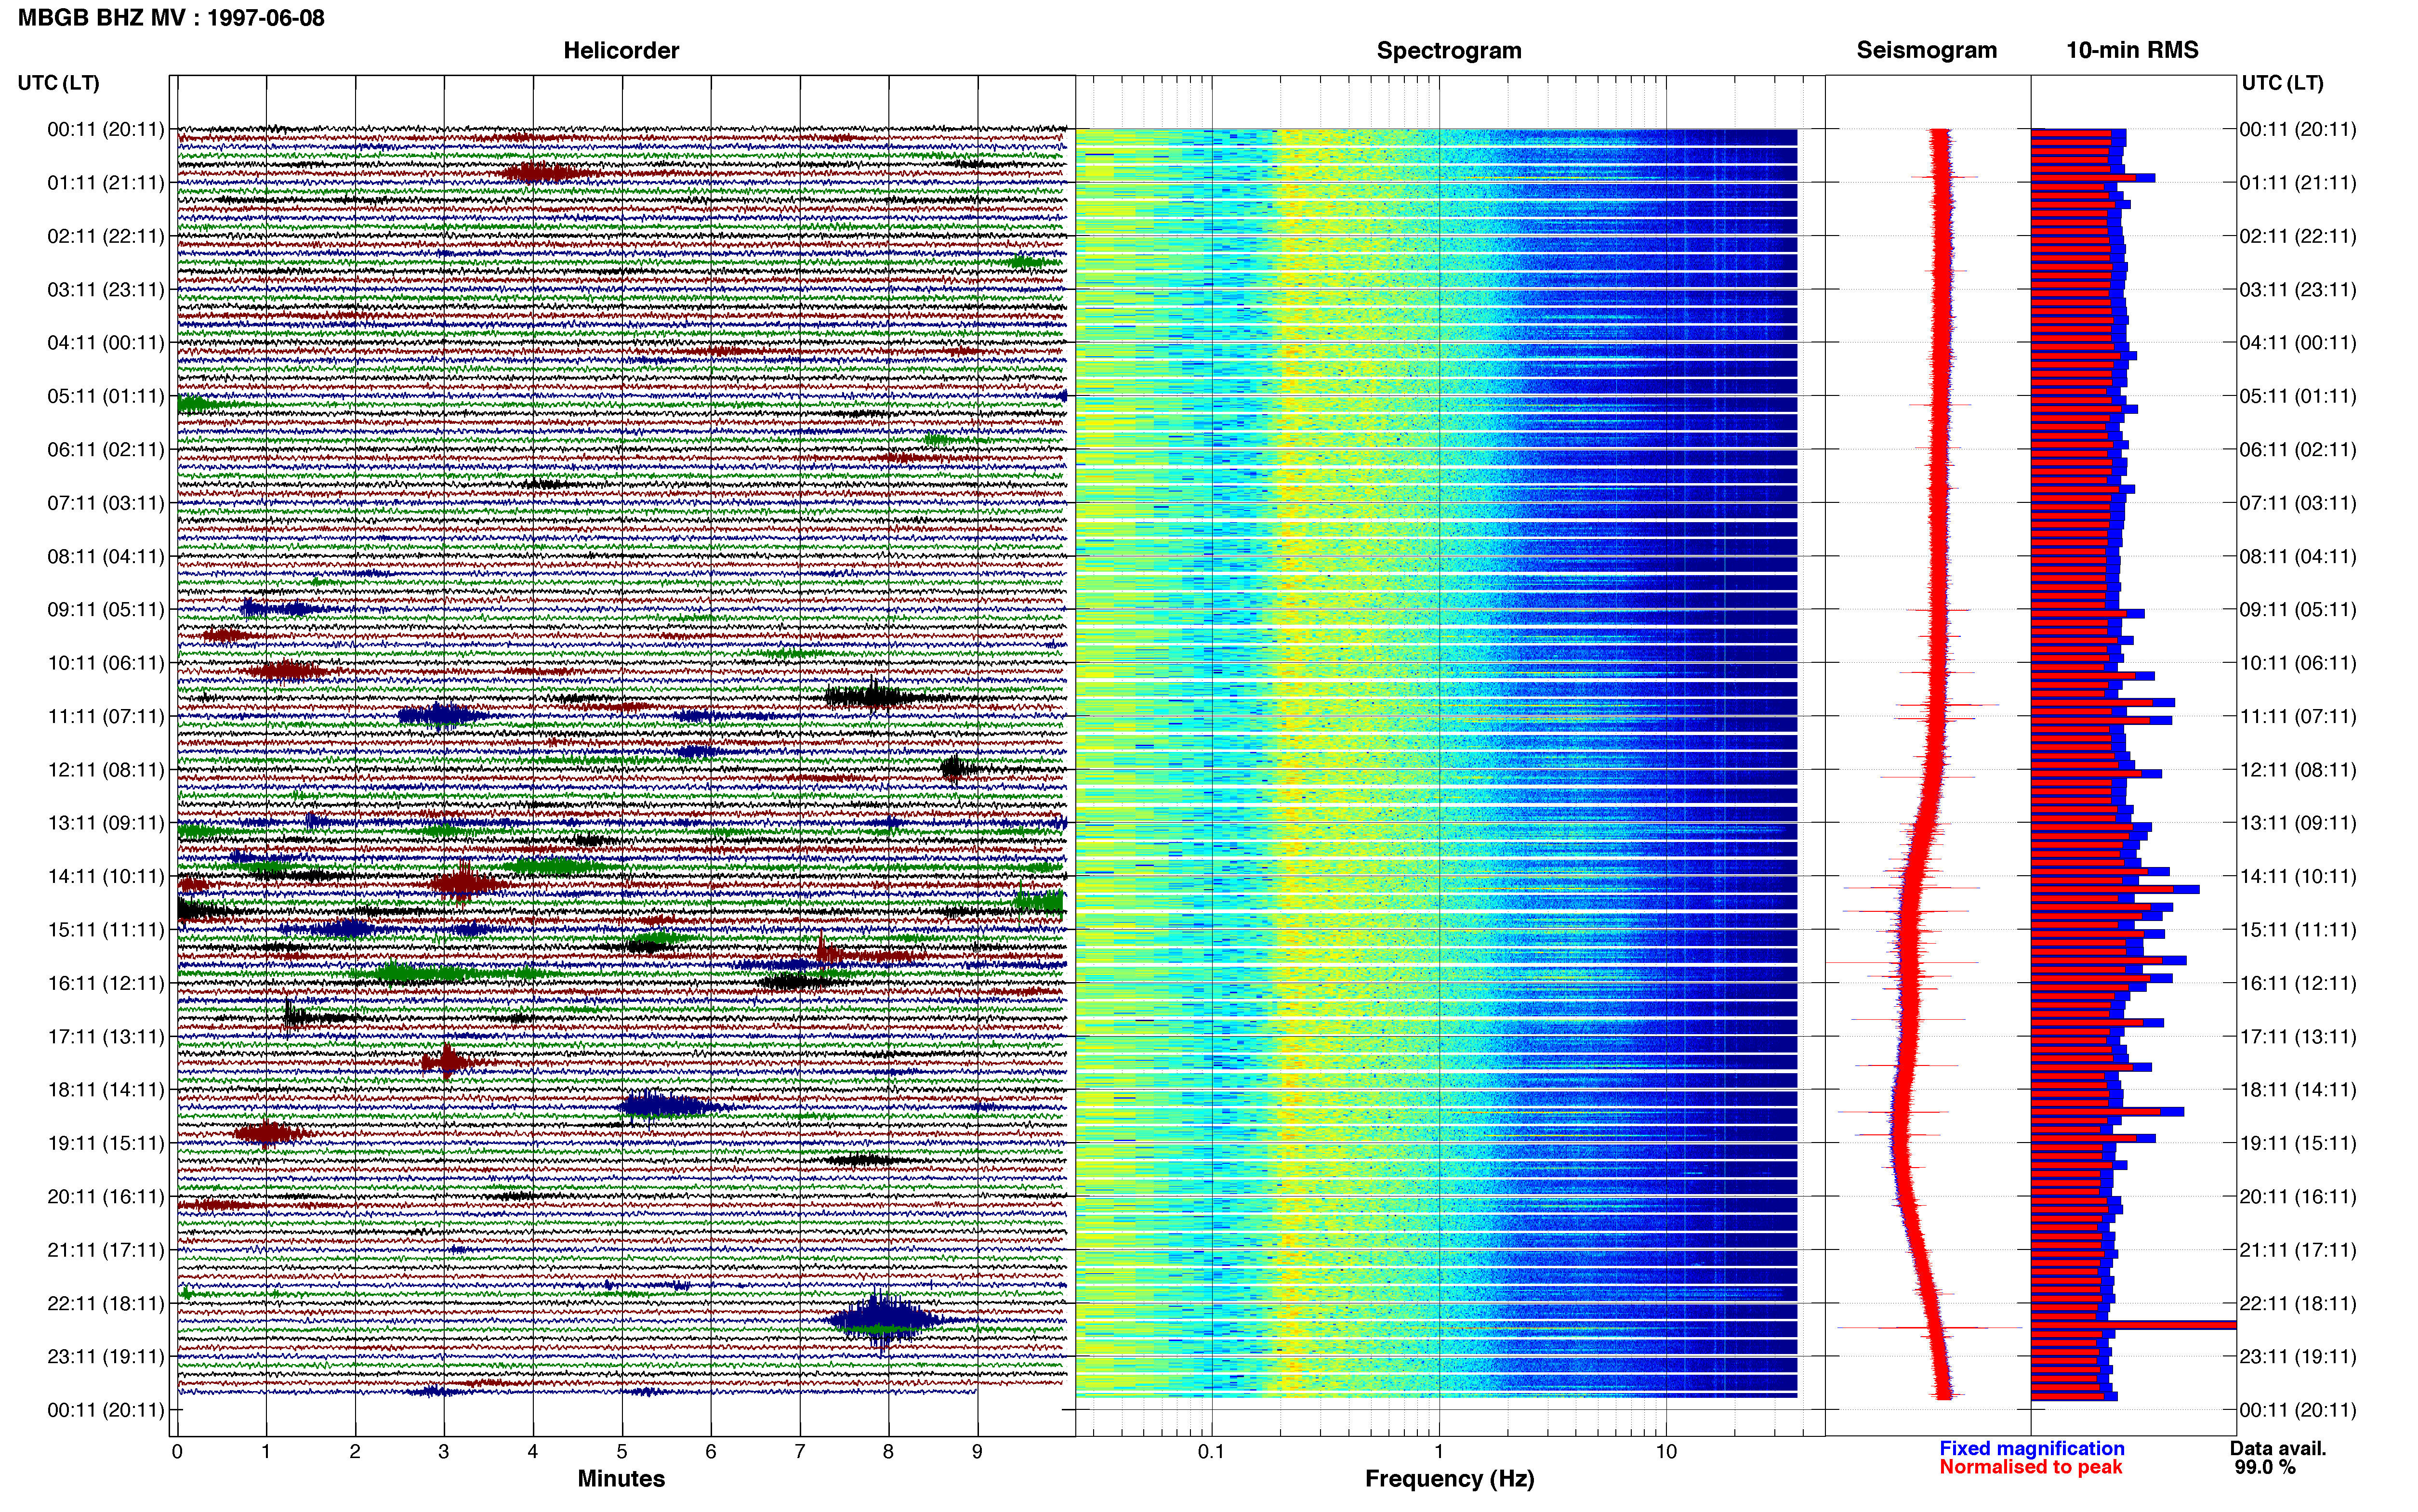Click left time label '18:11 (14:11)'

coord(106,1090)
